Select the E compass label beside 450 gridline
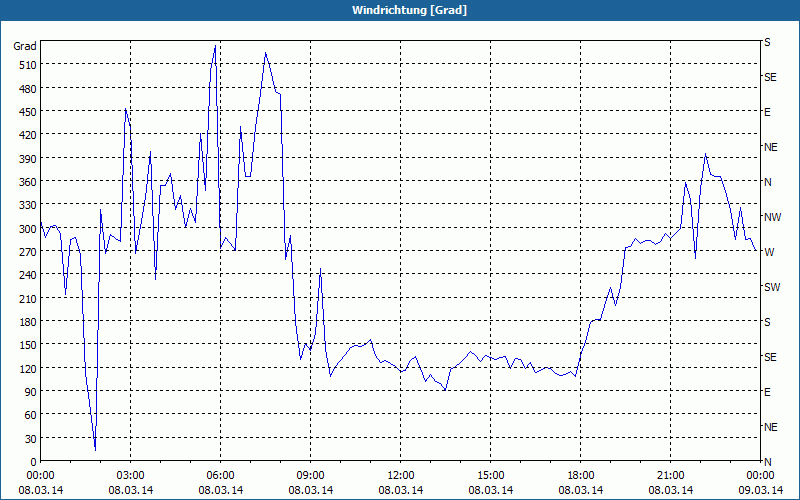Image resolution: width=800 pixels, height=500 pixels. click(x=767, y=112)
